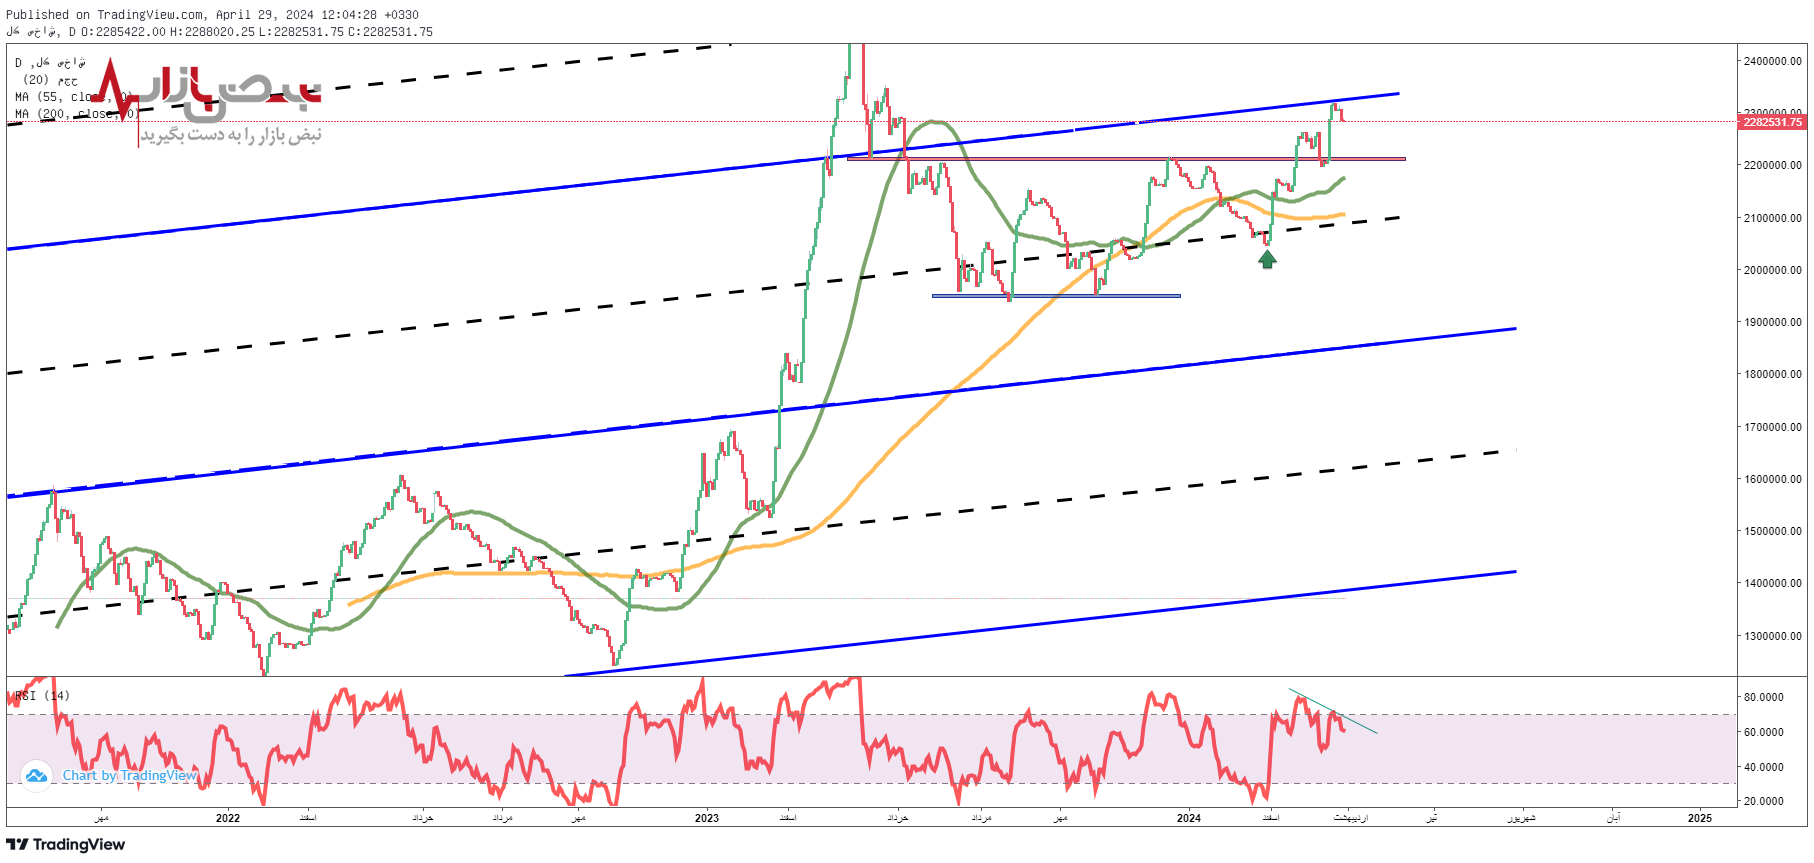Click the تیر month label on time axis
Viewport: 1814px width, 863px height.
click(1432, 818)
